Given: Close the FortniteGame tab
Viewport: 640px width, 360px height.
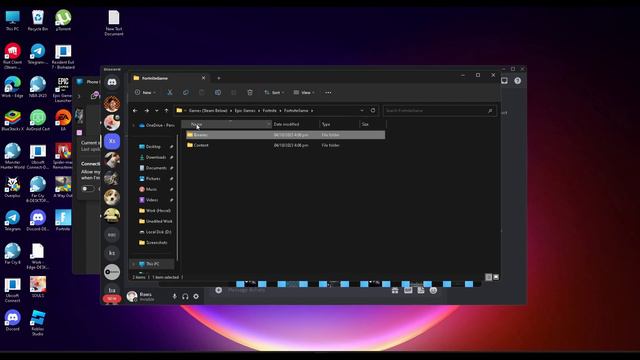Looking at the screenshot, I should (x=203, y=78).
